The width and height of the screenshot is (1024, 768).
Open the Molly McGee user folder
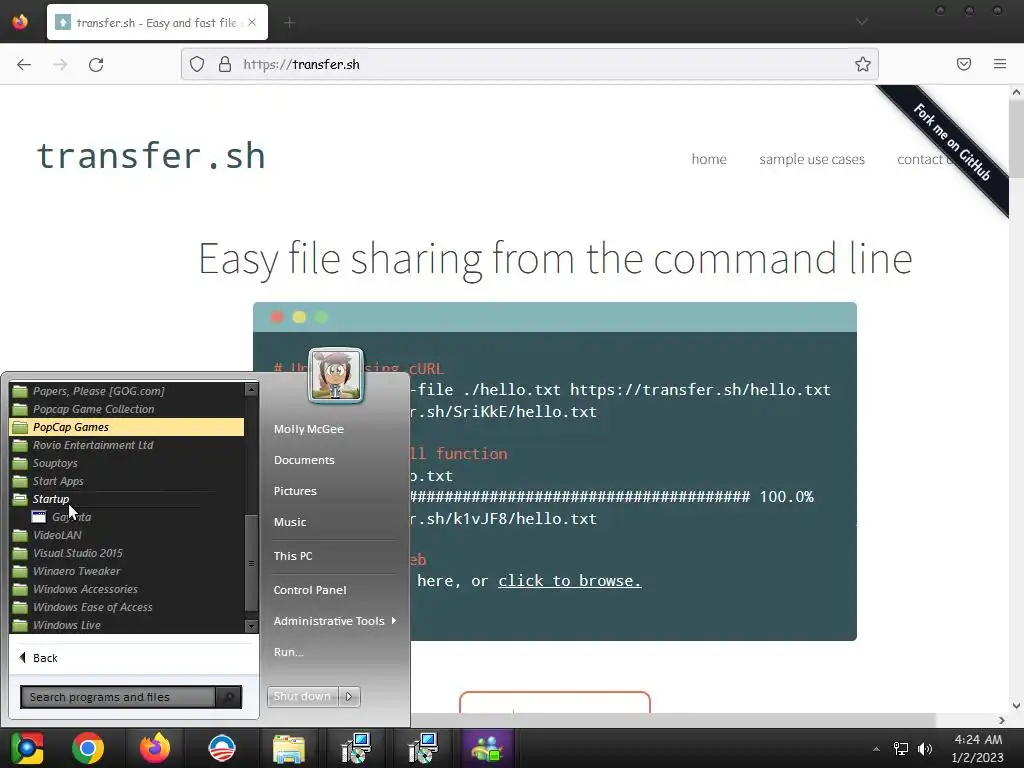[308, 429]
